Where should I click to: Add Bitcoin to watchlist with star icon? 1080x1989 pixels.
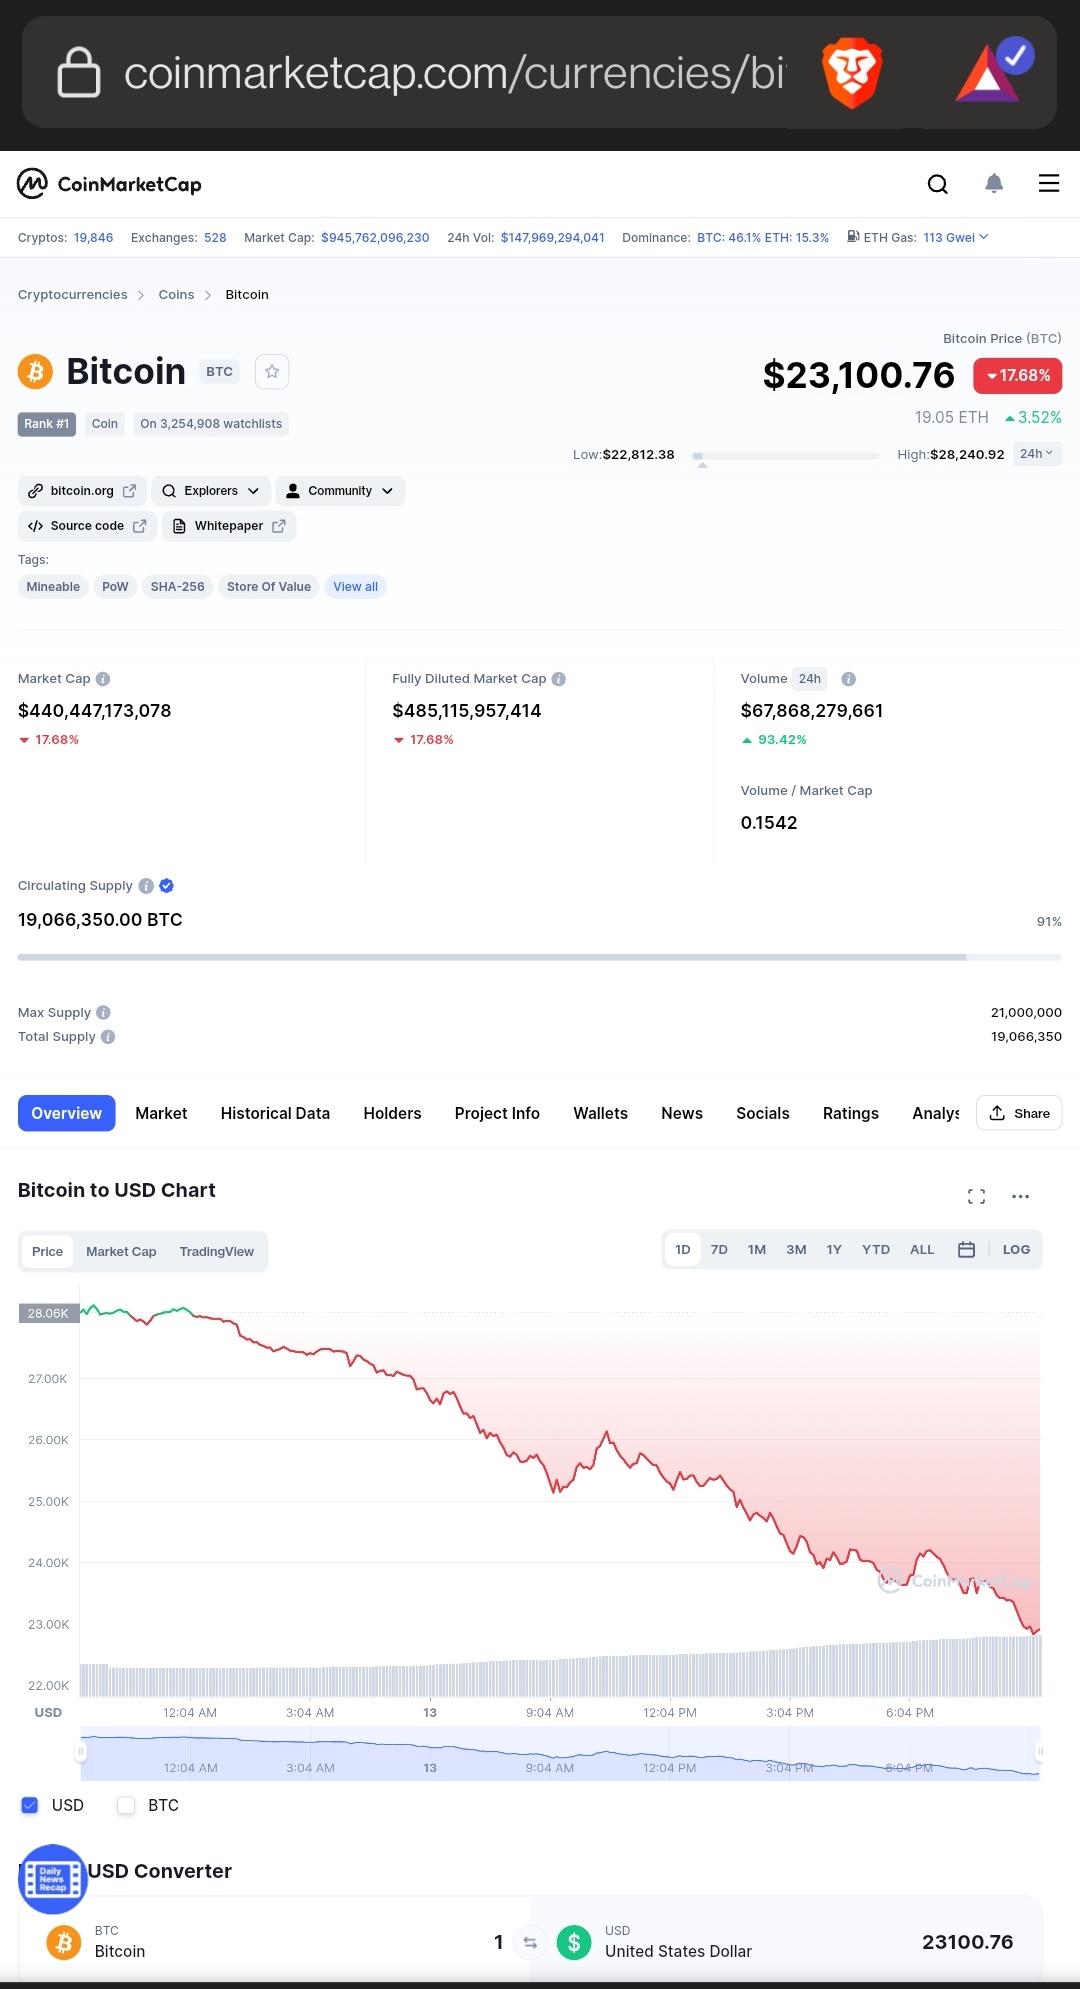tap(272, 372)
